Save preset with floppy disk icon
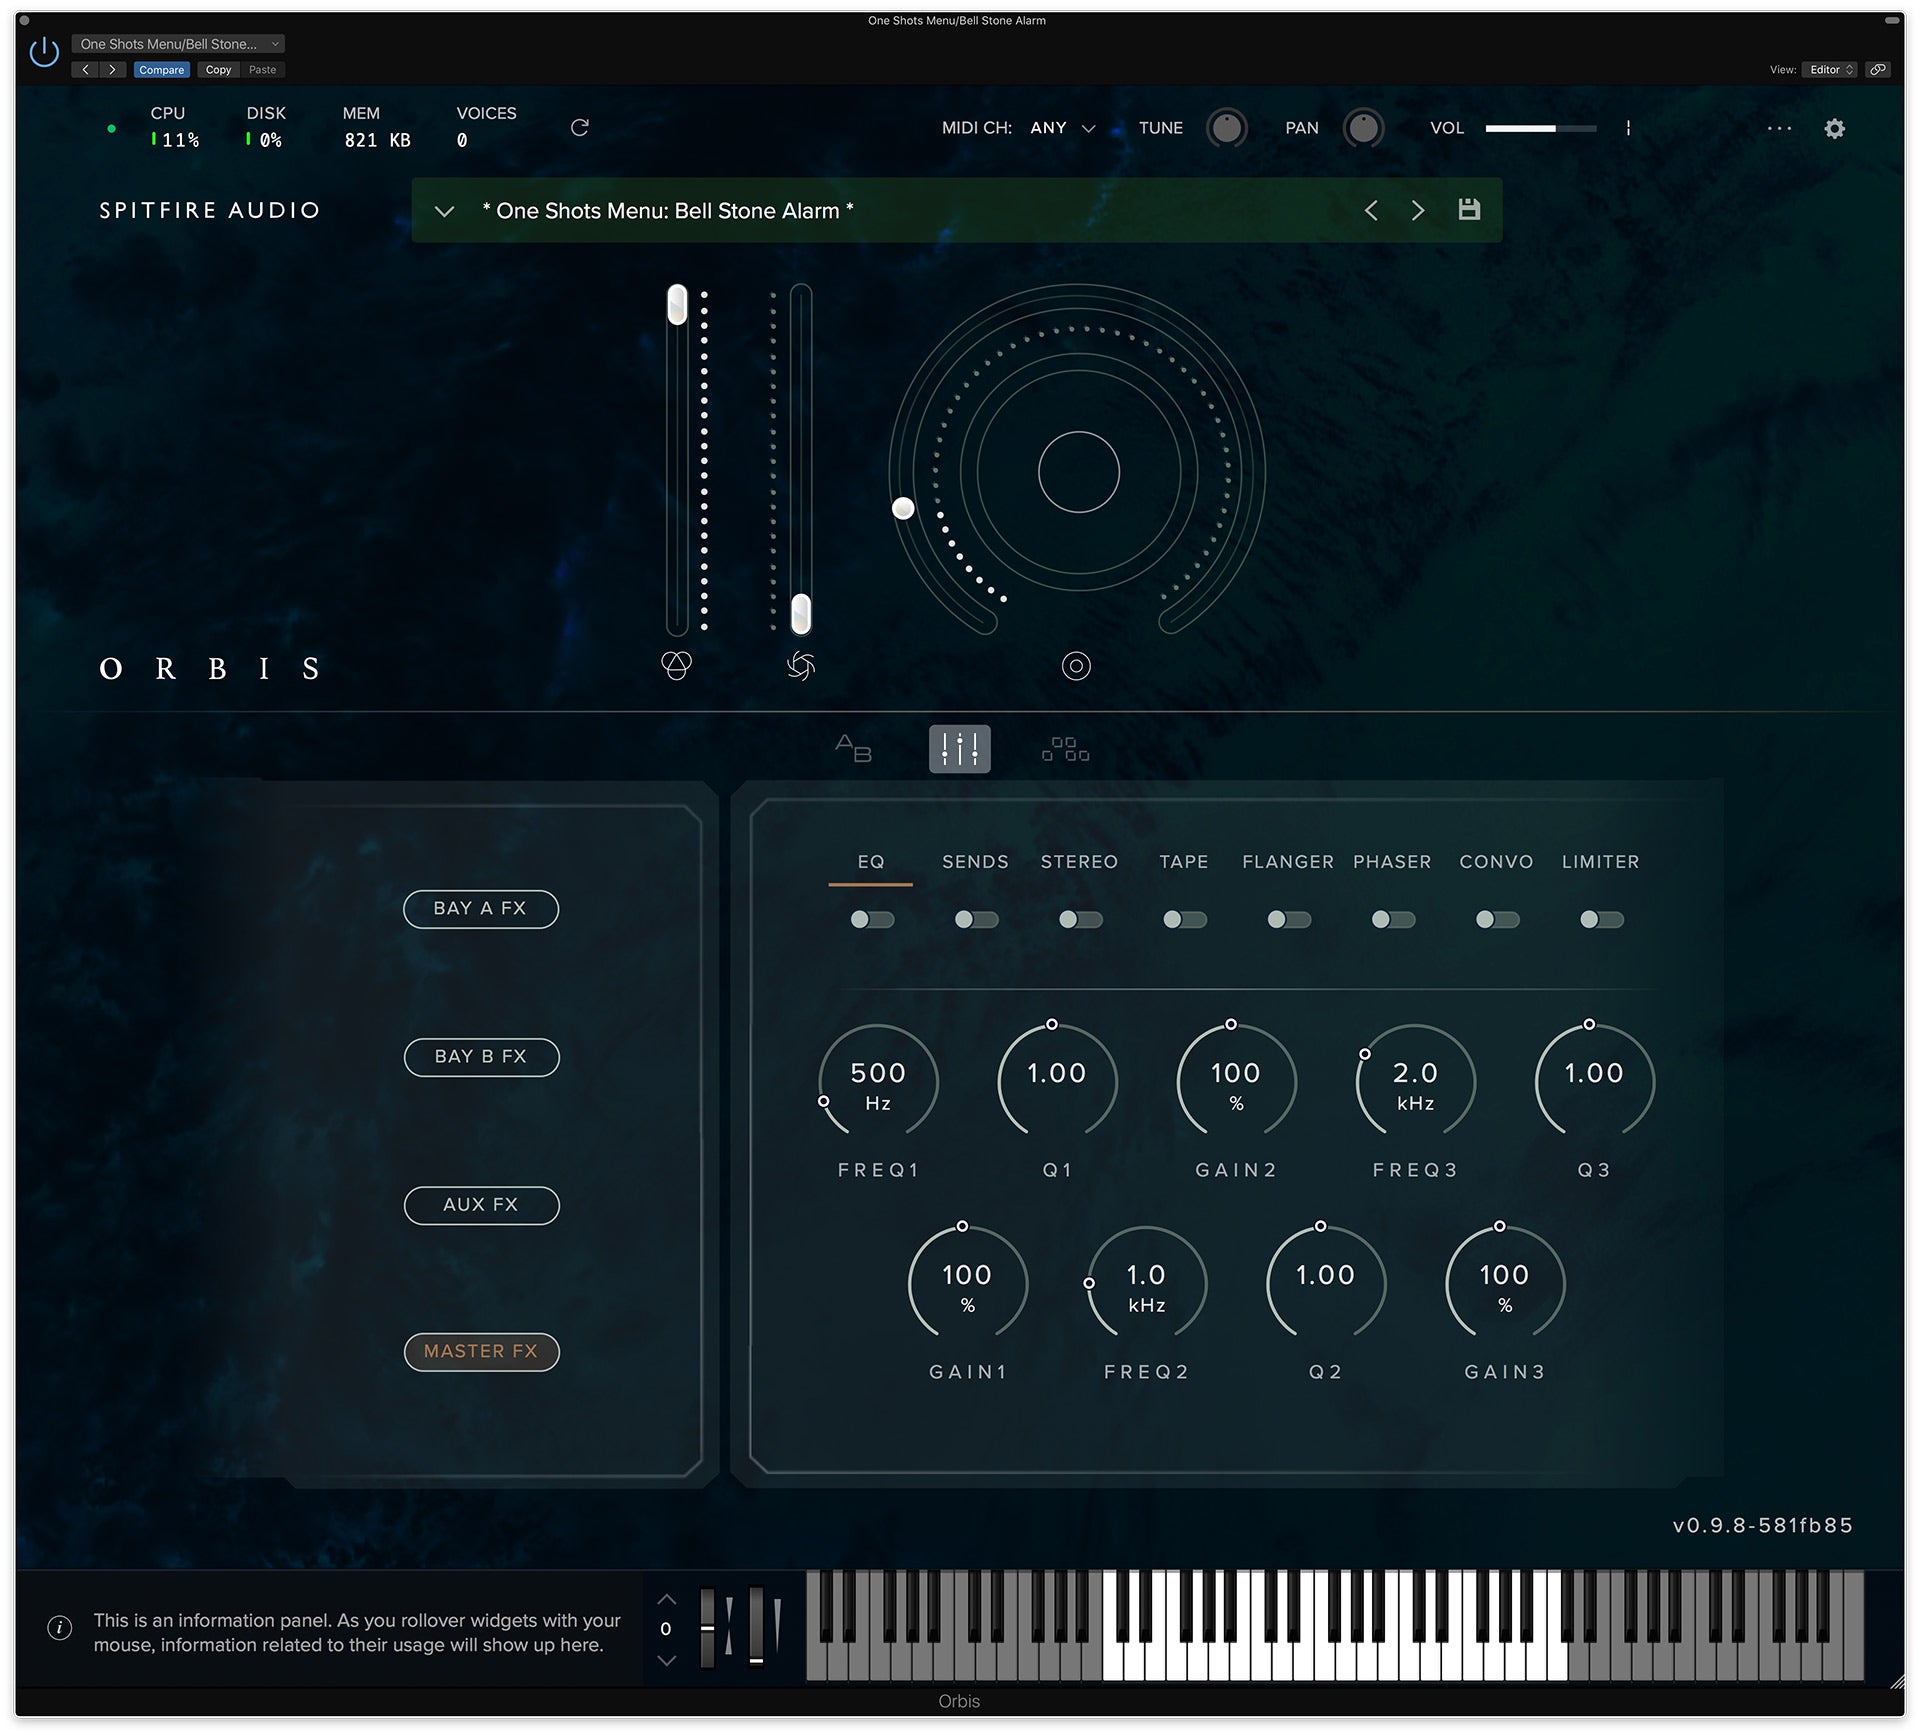The height and width of the screenshot is (1735, 1920). point(1468,210)
